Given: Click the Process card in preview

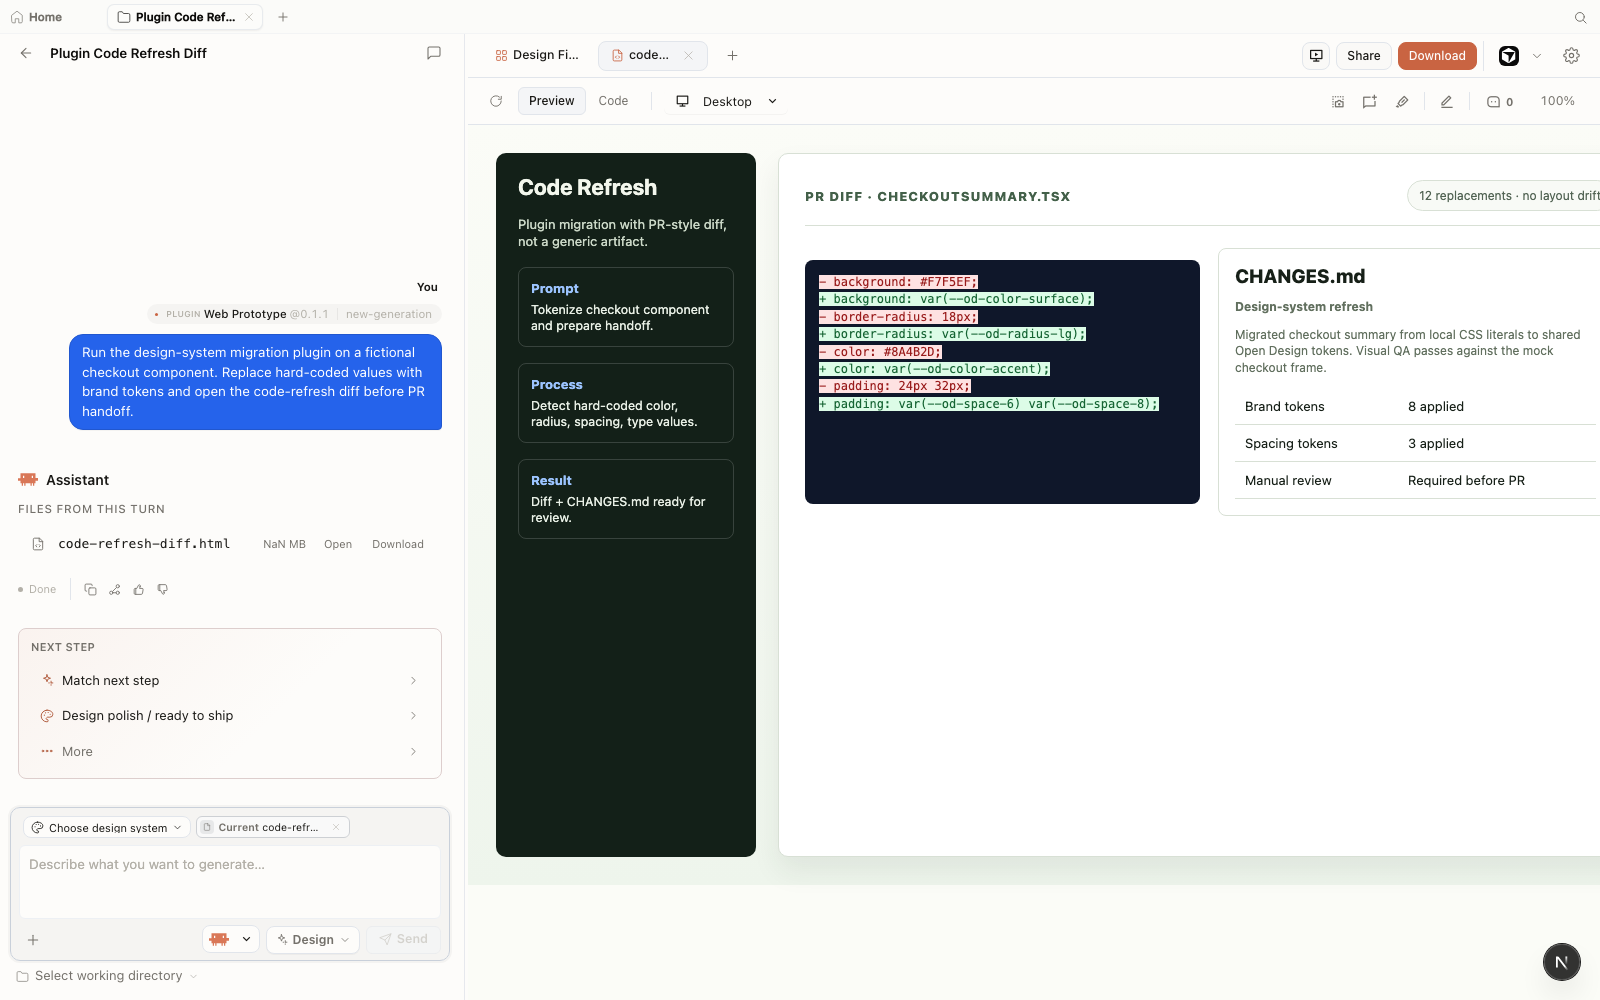Looking at the screenshot, I should (626, 403).
